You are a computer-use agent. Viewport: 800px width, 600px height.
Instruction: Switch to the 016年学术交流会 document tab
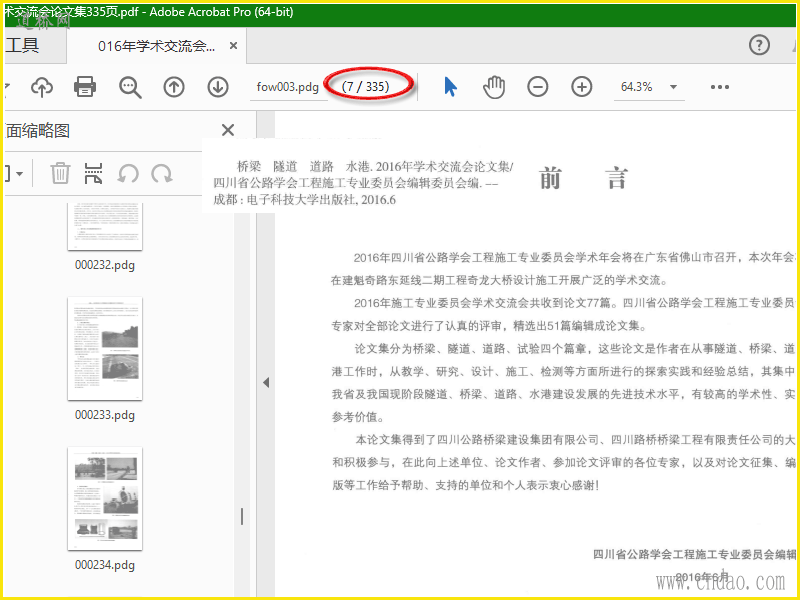(156, 46)
